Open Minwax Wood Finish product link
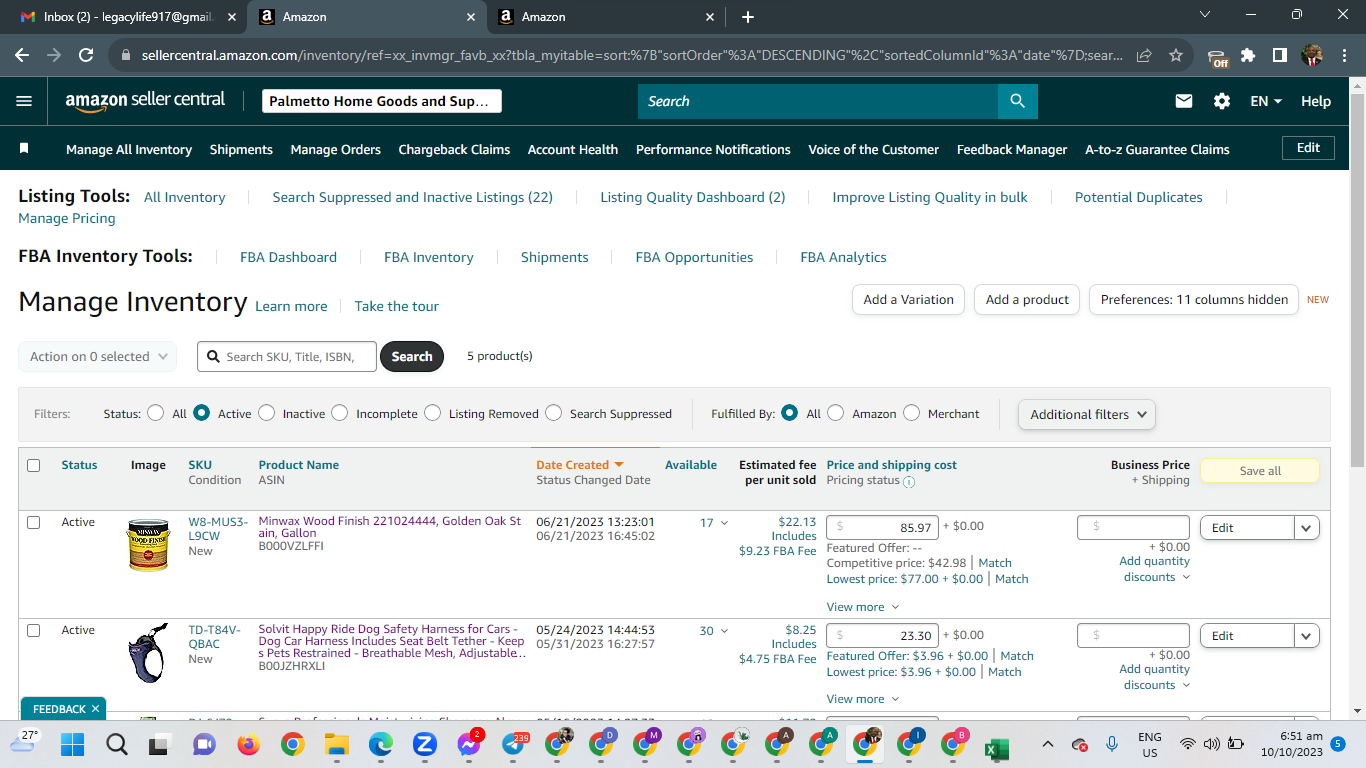Image resolution: width=1366 pixels, height=768 pixels. coord(390,527)
